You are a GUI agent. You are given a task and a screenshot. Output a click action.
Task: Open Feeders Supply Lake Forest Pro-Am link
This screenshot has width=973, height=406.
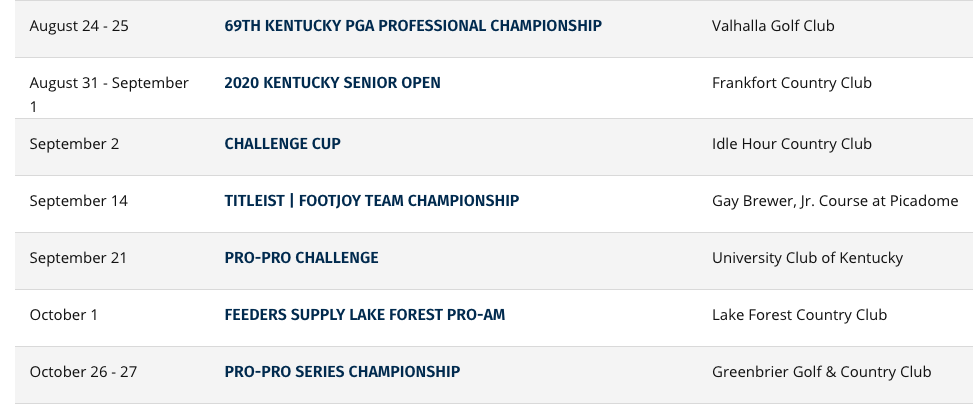[x=364, y=315]
